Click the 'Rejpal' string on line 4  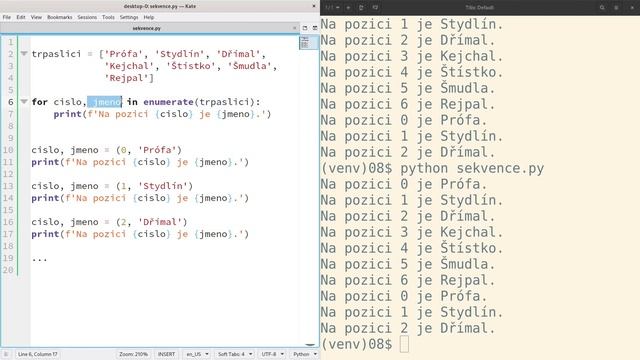[x=127, y=78]
